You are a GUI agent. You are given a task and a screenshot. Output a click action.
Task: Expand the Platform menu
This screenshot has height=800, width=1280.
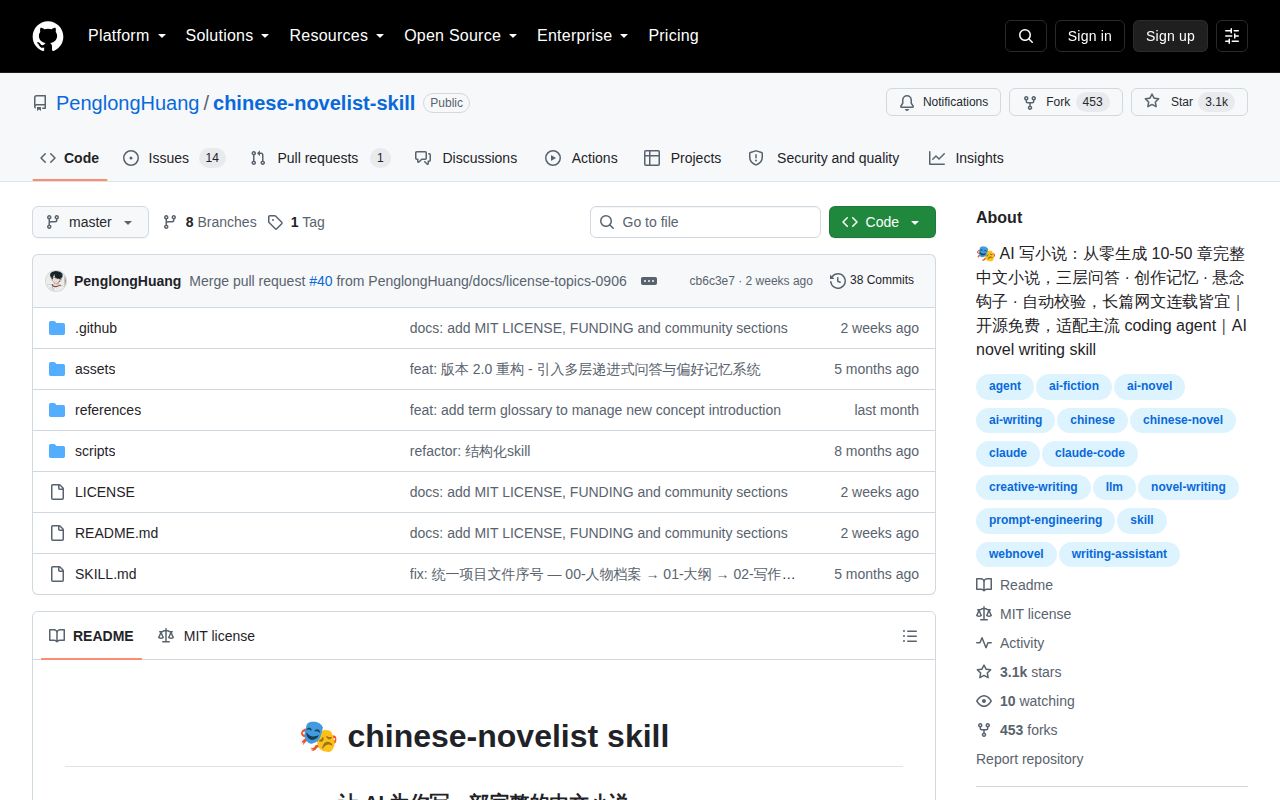(126, 36)
